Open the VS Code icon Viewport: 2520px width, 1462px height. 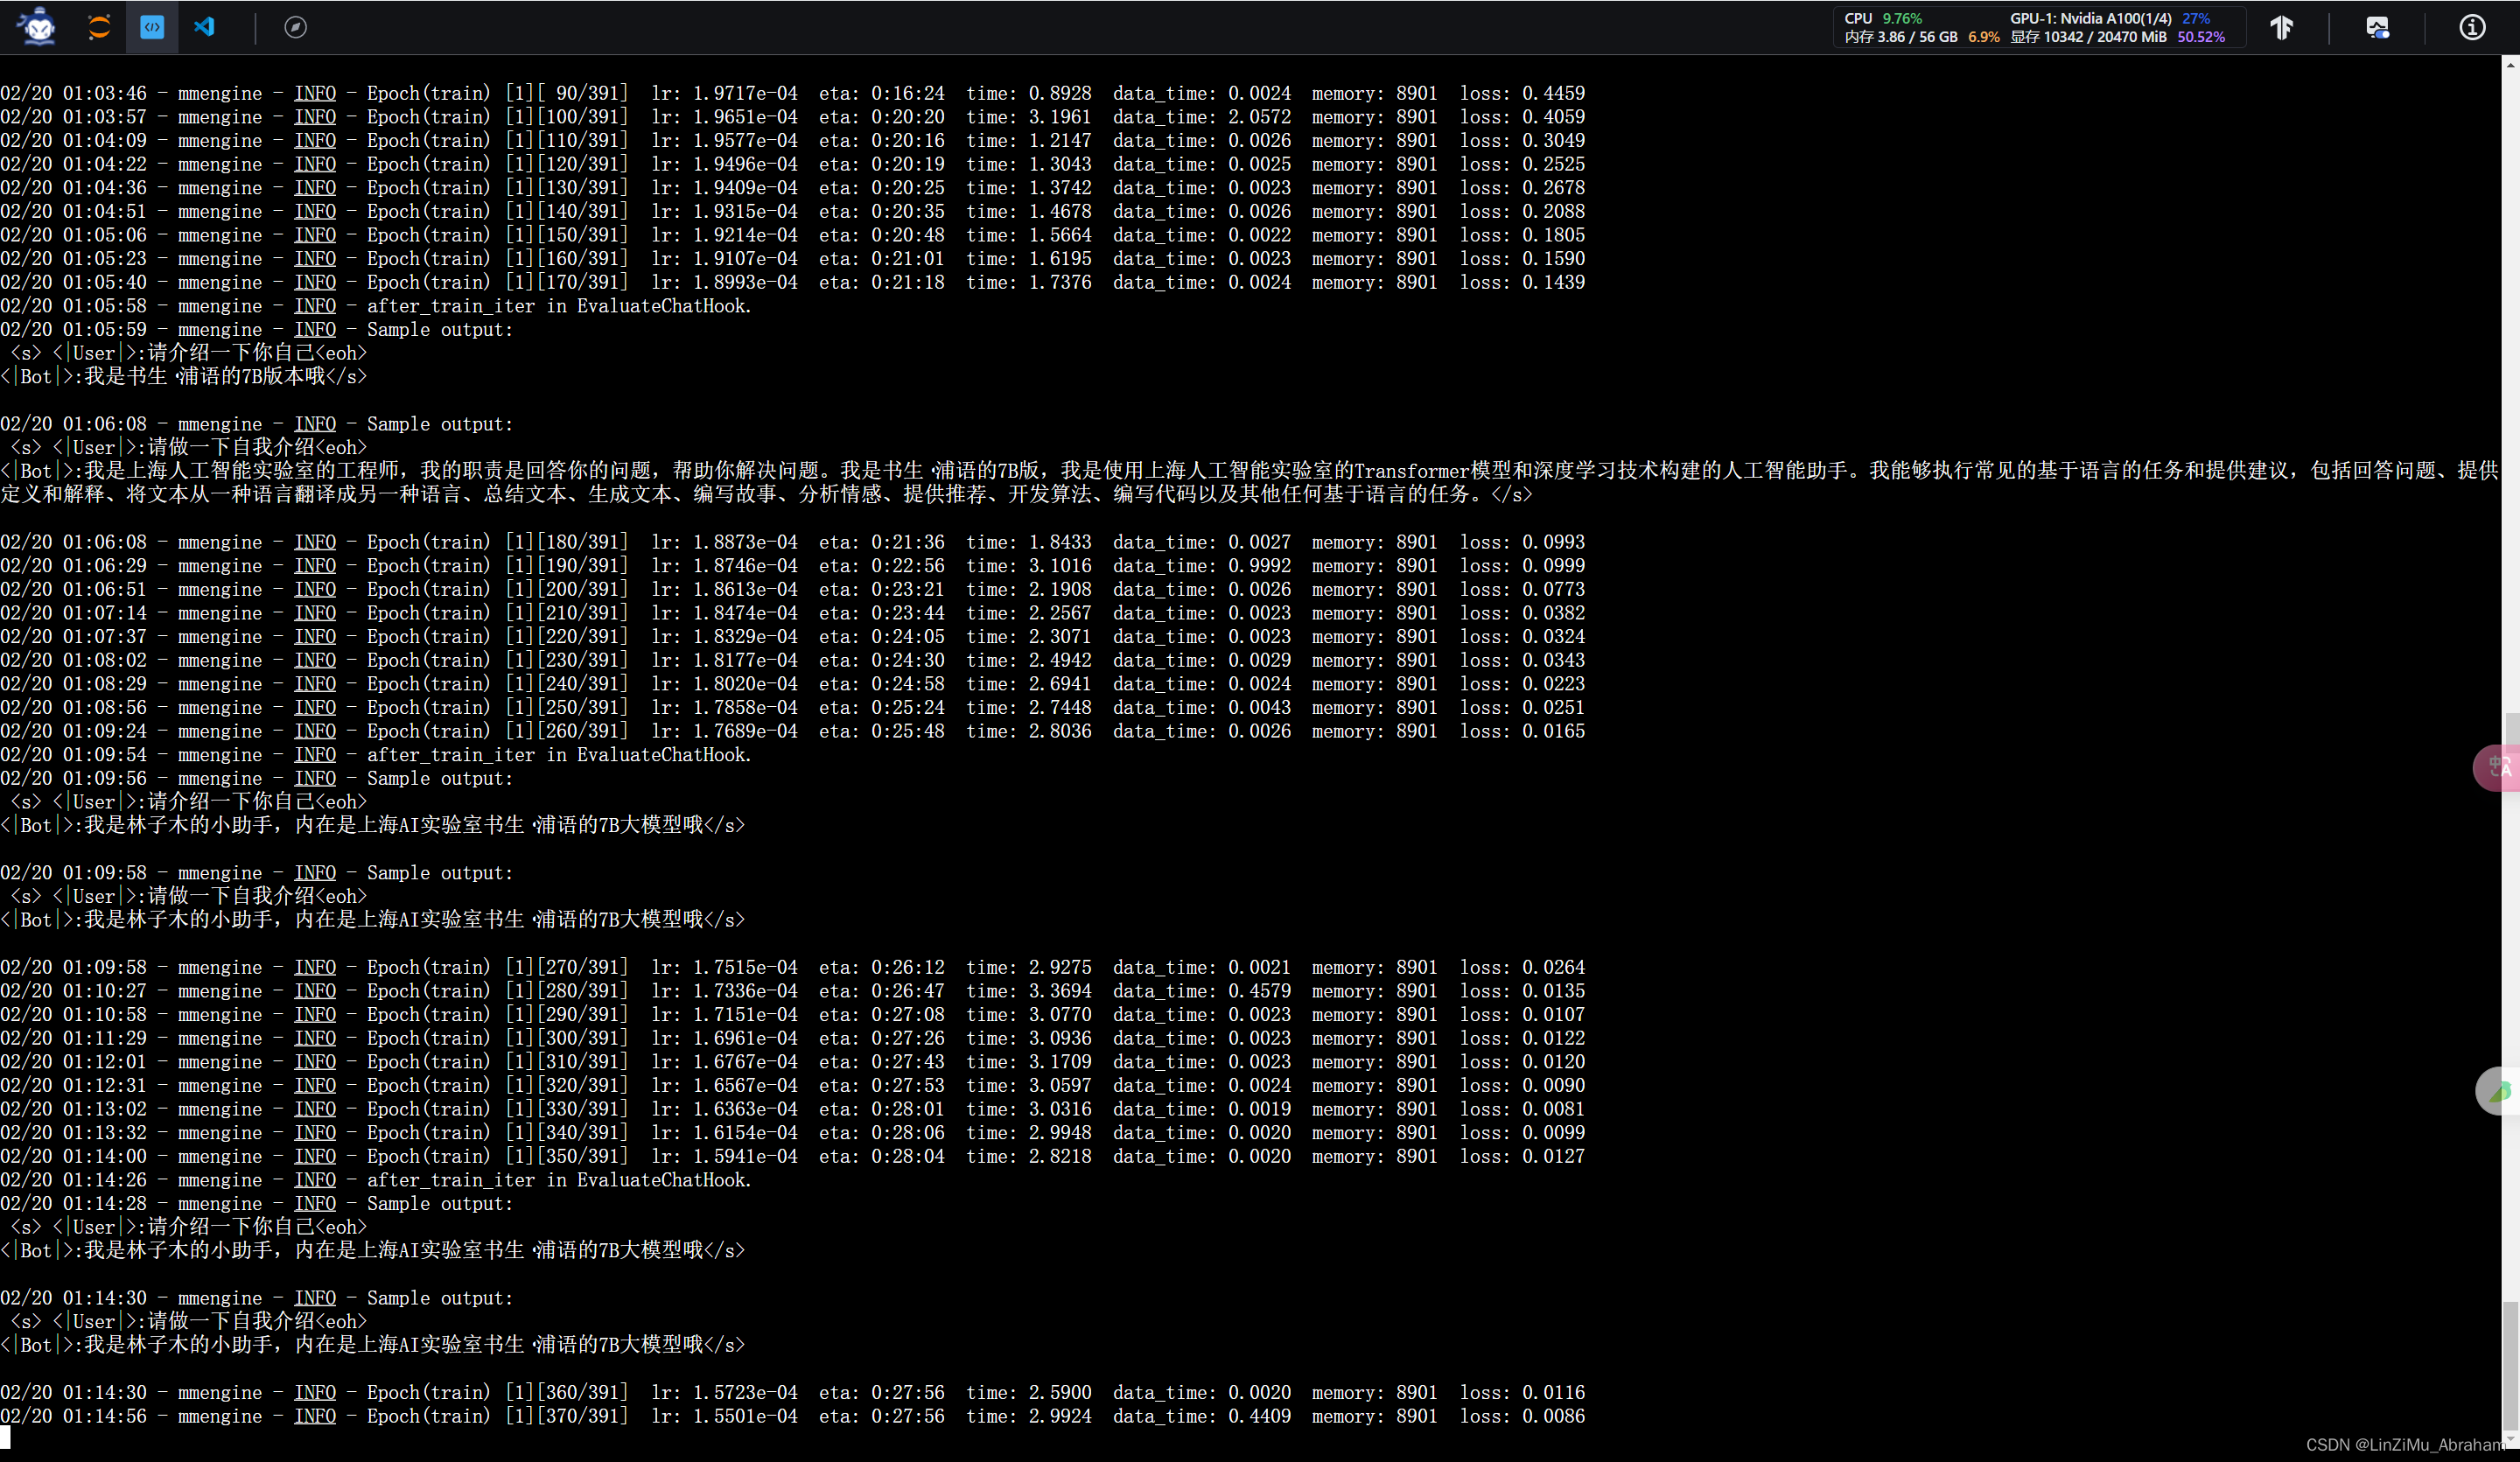pos(204,27)
